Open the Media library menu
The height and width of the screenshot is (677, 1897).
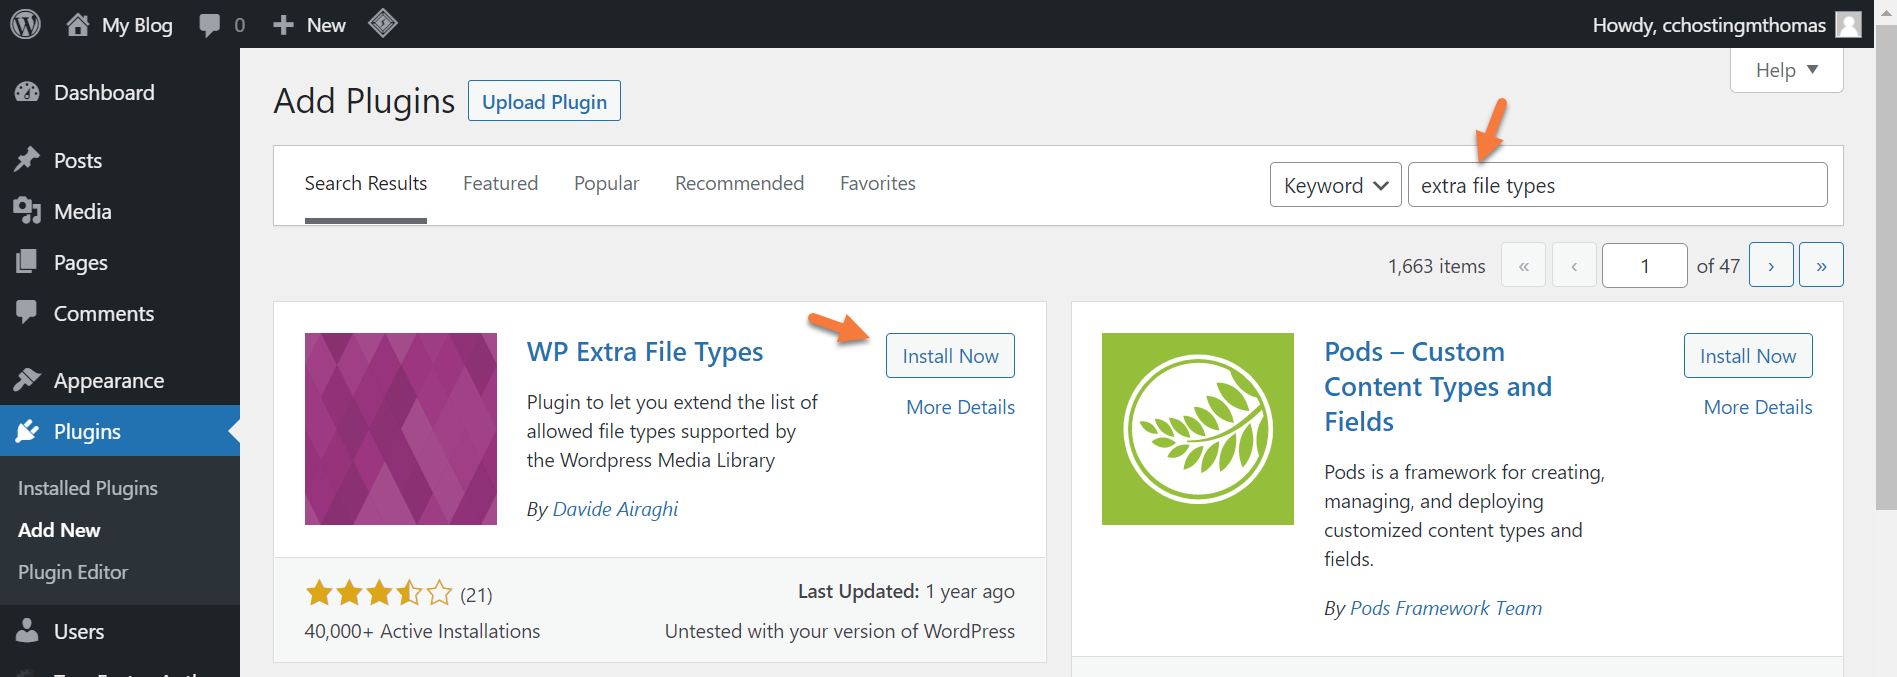coord(82,212)
